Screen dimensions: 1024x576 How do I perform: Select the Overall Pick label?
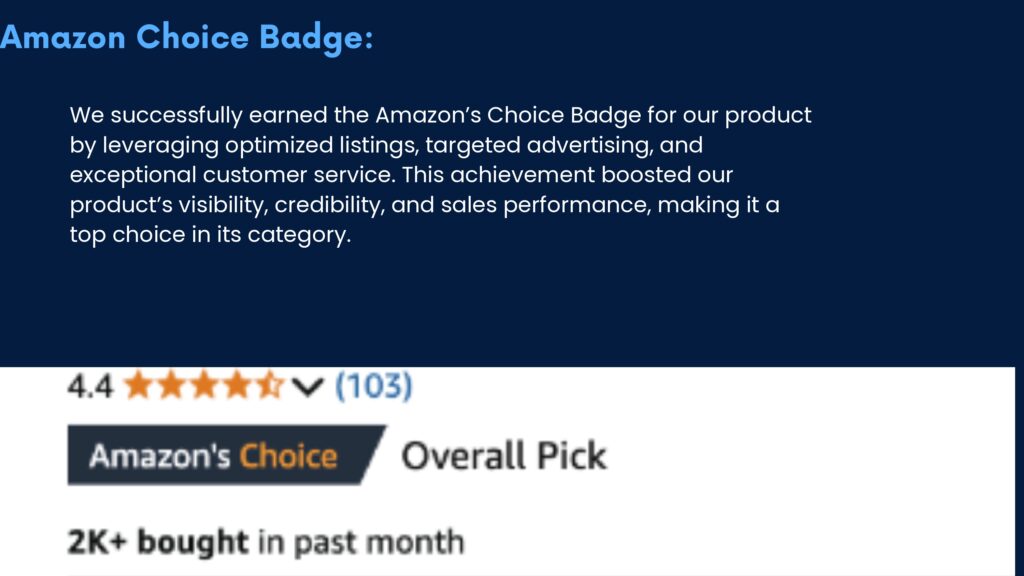504,456
